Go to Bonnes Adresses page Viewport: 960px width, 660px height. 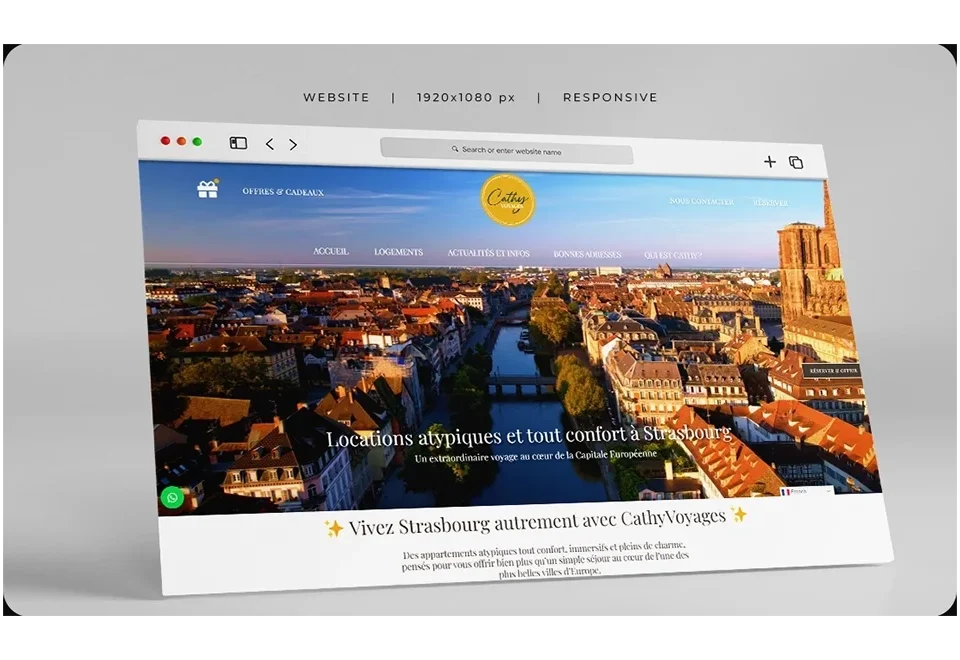587,254
